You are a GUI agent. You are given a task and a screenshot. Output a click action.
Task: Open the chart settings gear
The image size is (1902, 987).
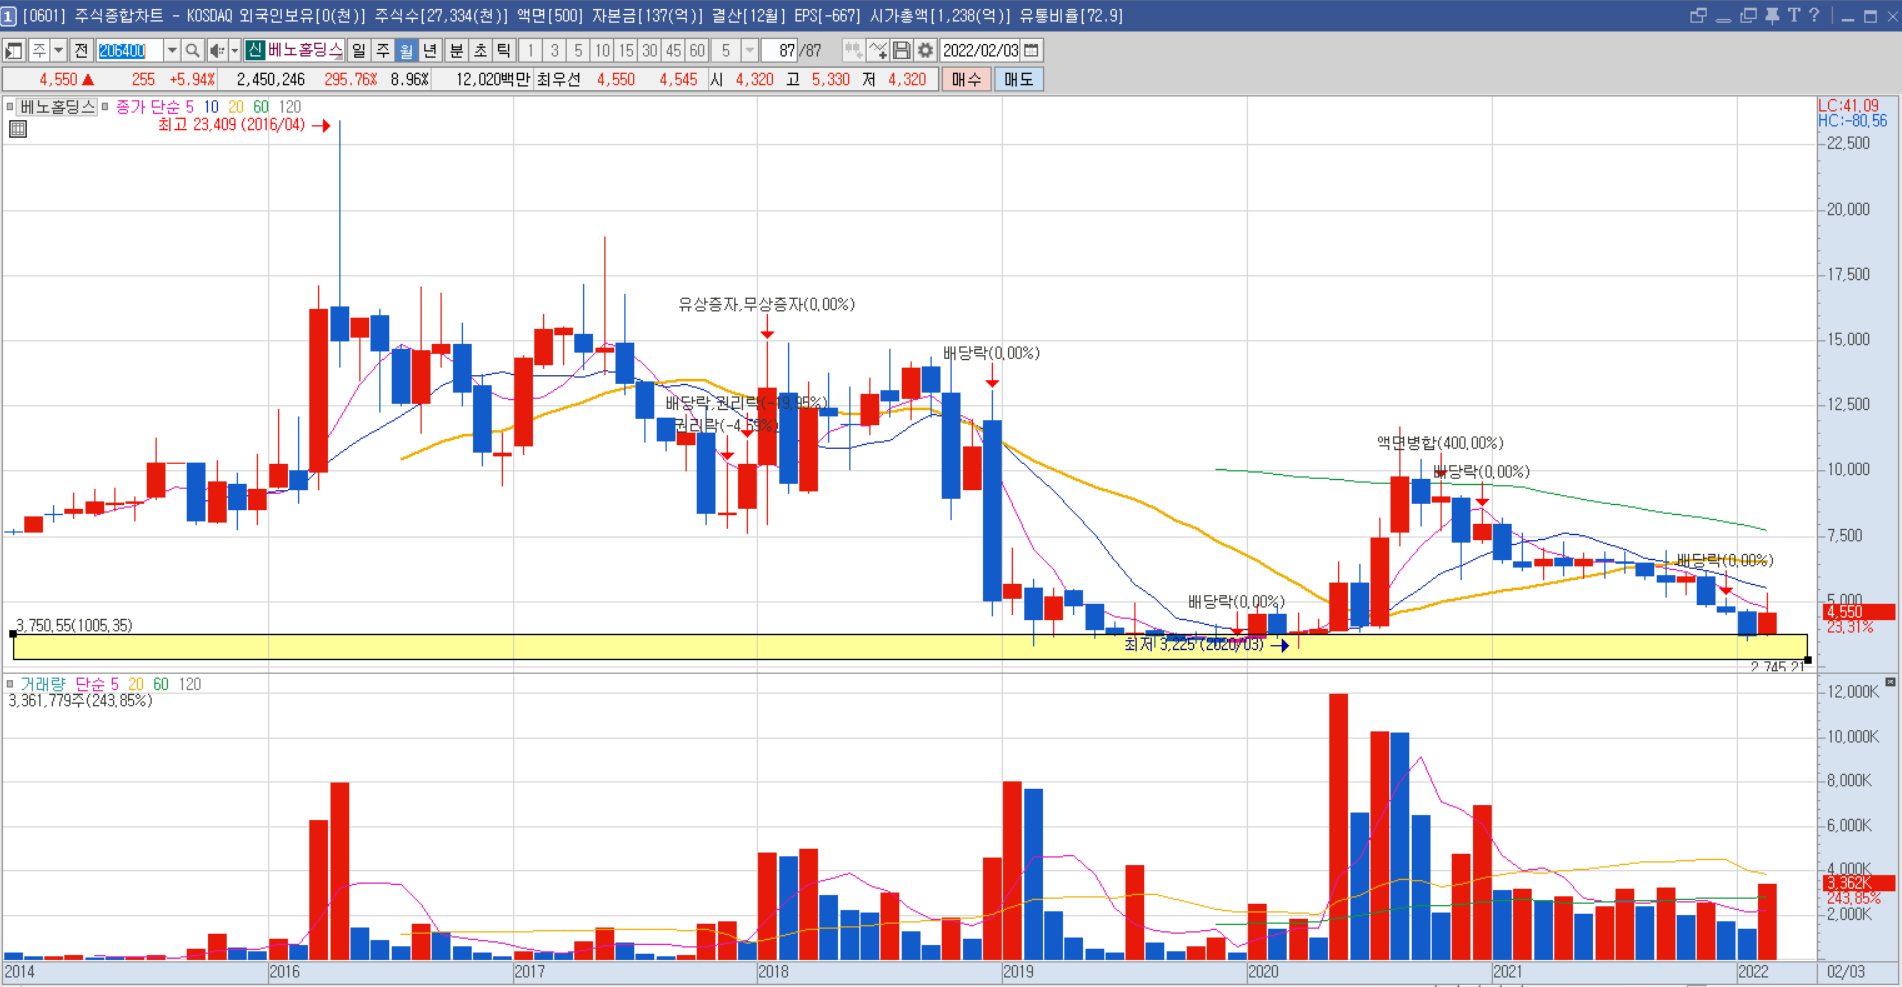926,50
